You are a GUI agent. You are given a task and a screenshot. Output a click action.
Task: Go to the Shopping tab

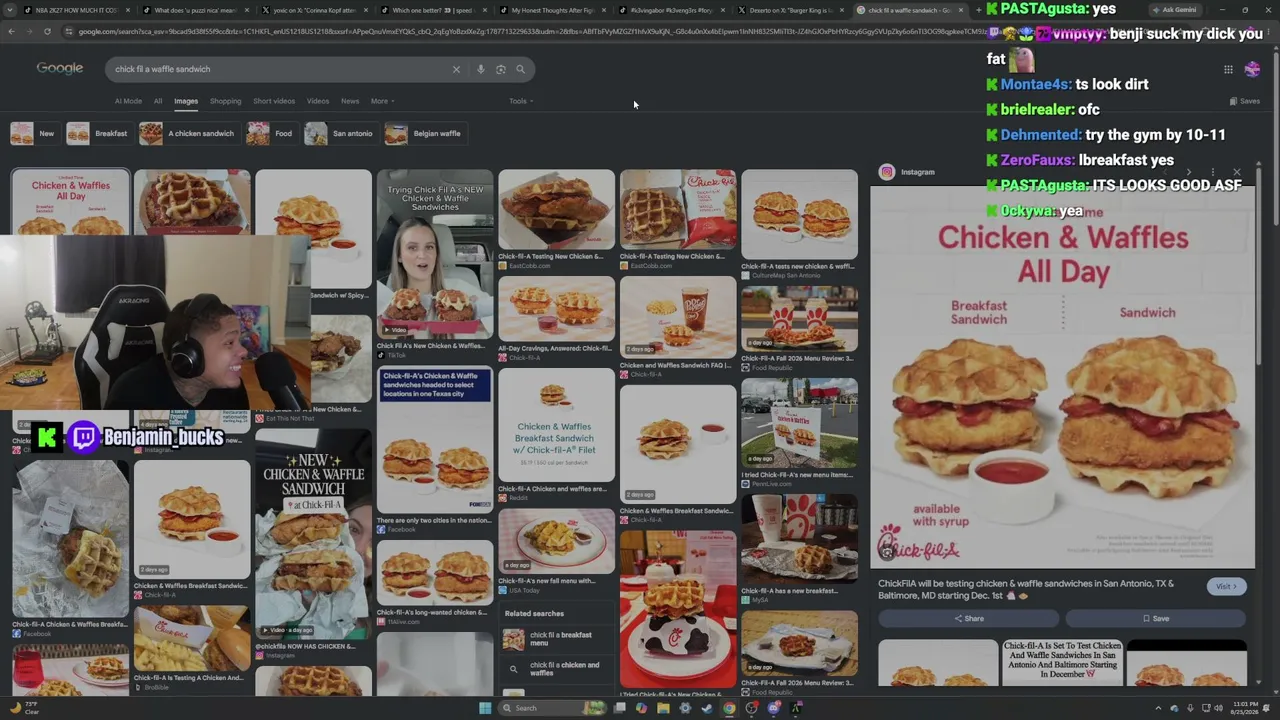(225, 101)
